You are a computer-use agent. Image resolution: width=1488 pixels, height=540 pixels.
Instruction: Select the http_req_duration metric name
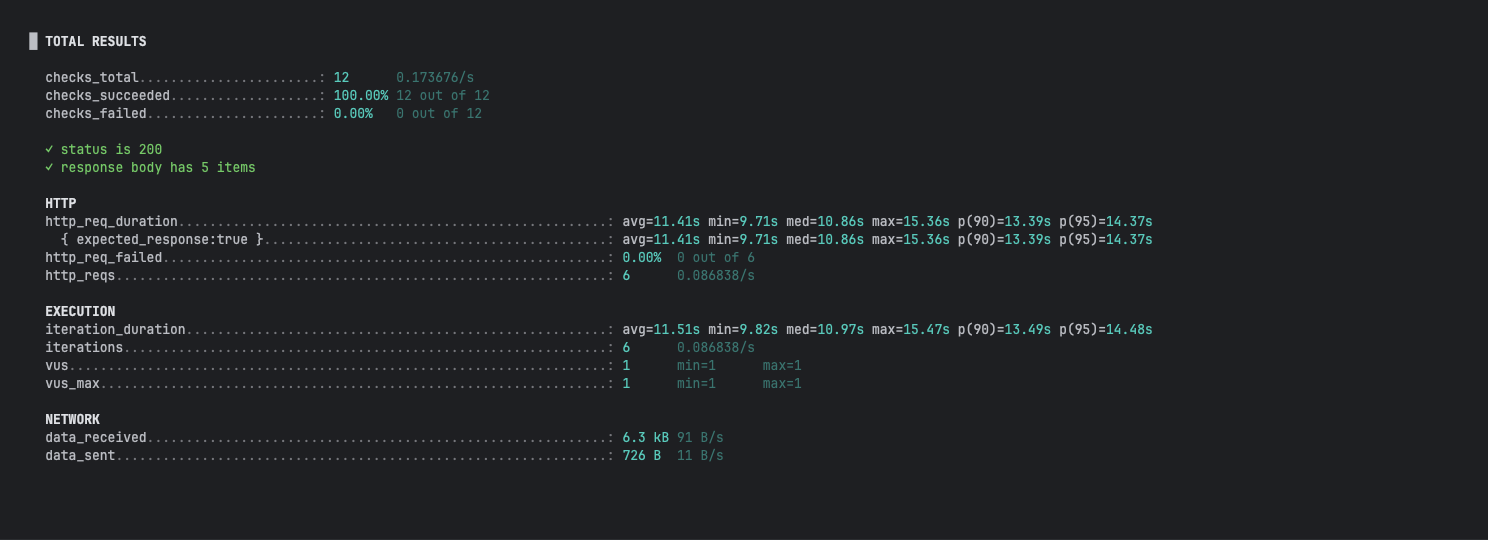click(111, 221)
